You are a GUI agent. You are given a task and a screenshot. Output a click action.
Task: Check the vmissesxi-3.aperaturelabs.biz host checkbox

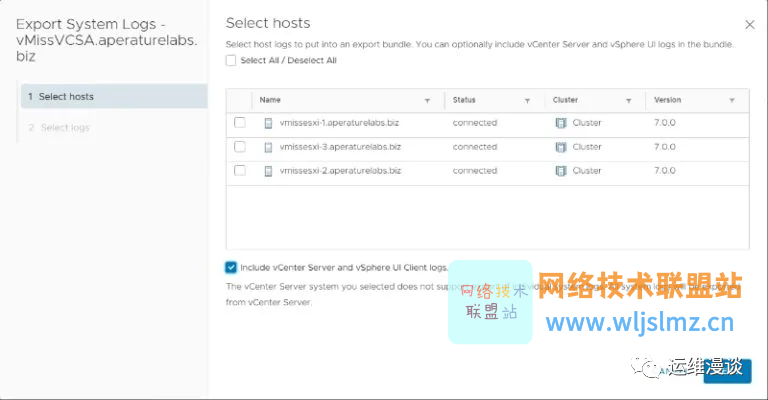pyautogui.click(x=240, y=146)
